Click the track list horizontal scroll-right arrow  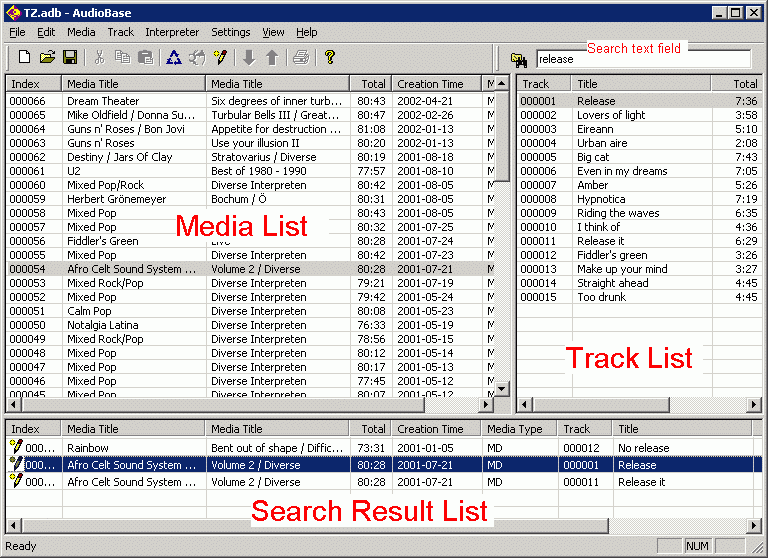[x=754, y=405]
